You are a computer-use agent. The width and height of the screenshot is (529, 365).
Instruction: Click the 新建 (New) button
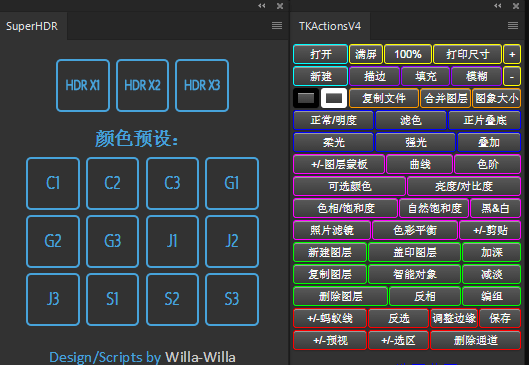(321, 76)
